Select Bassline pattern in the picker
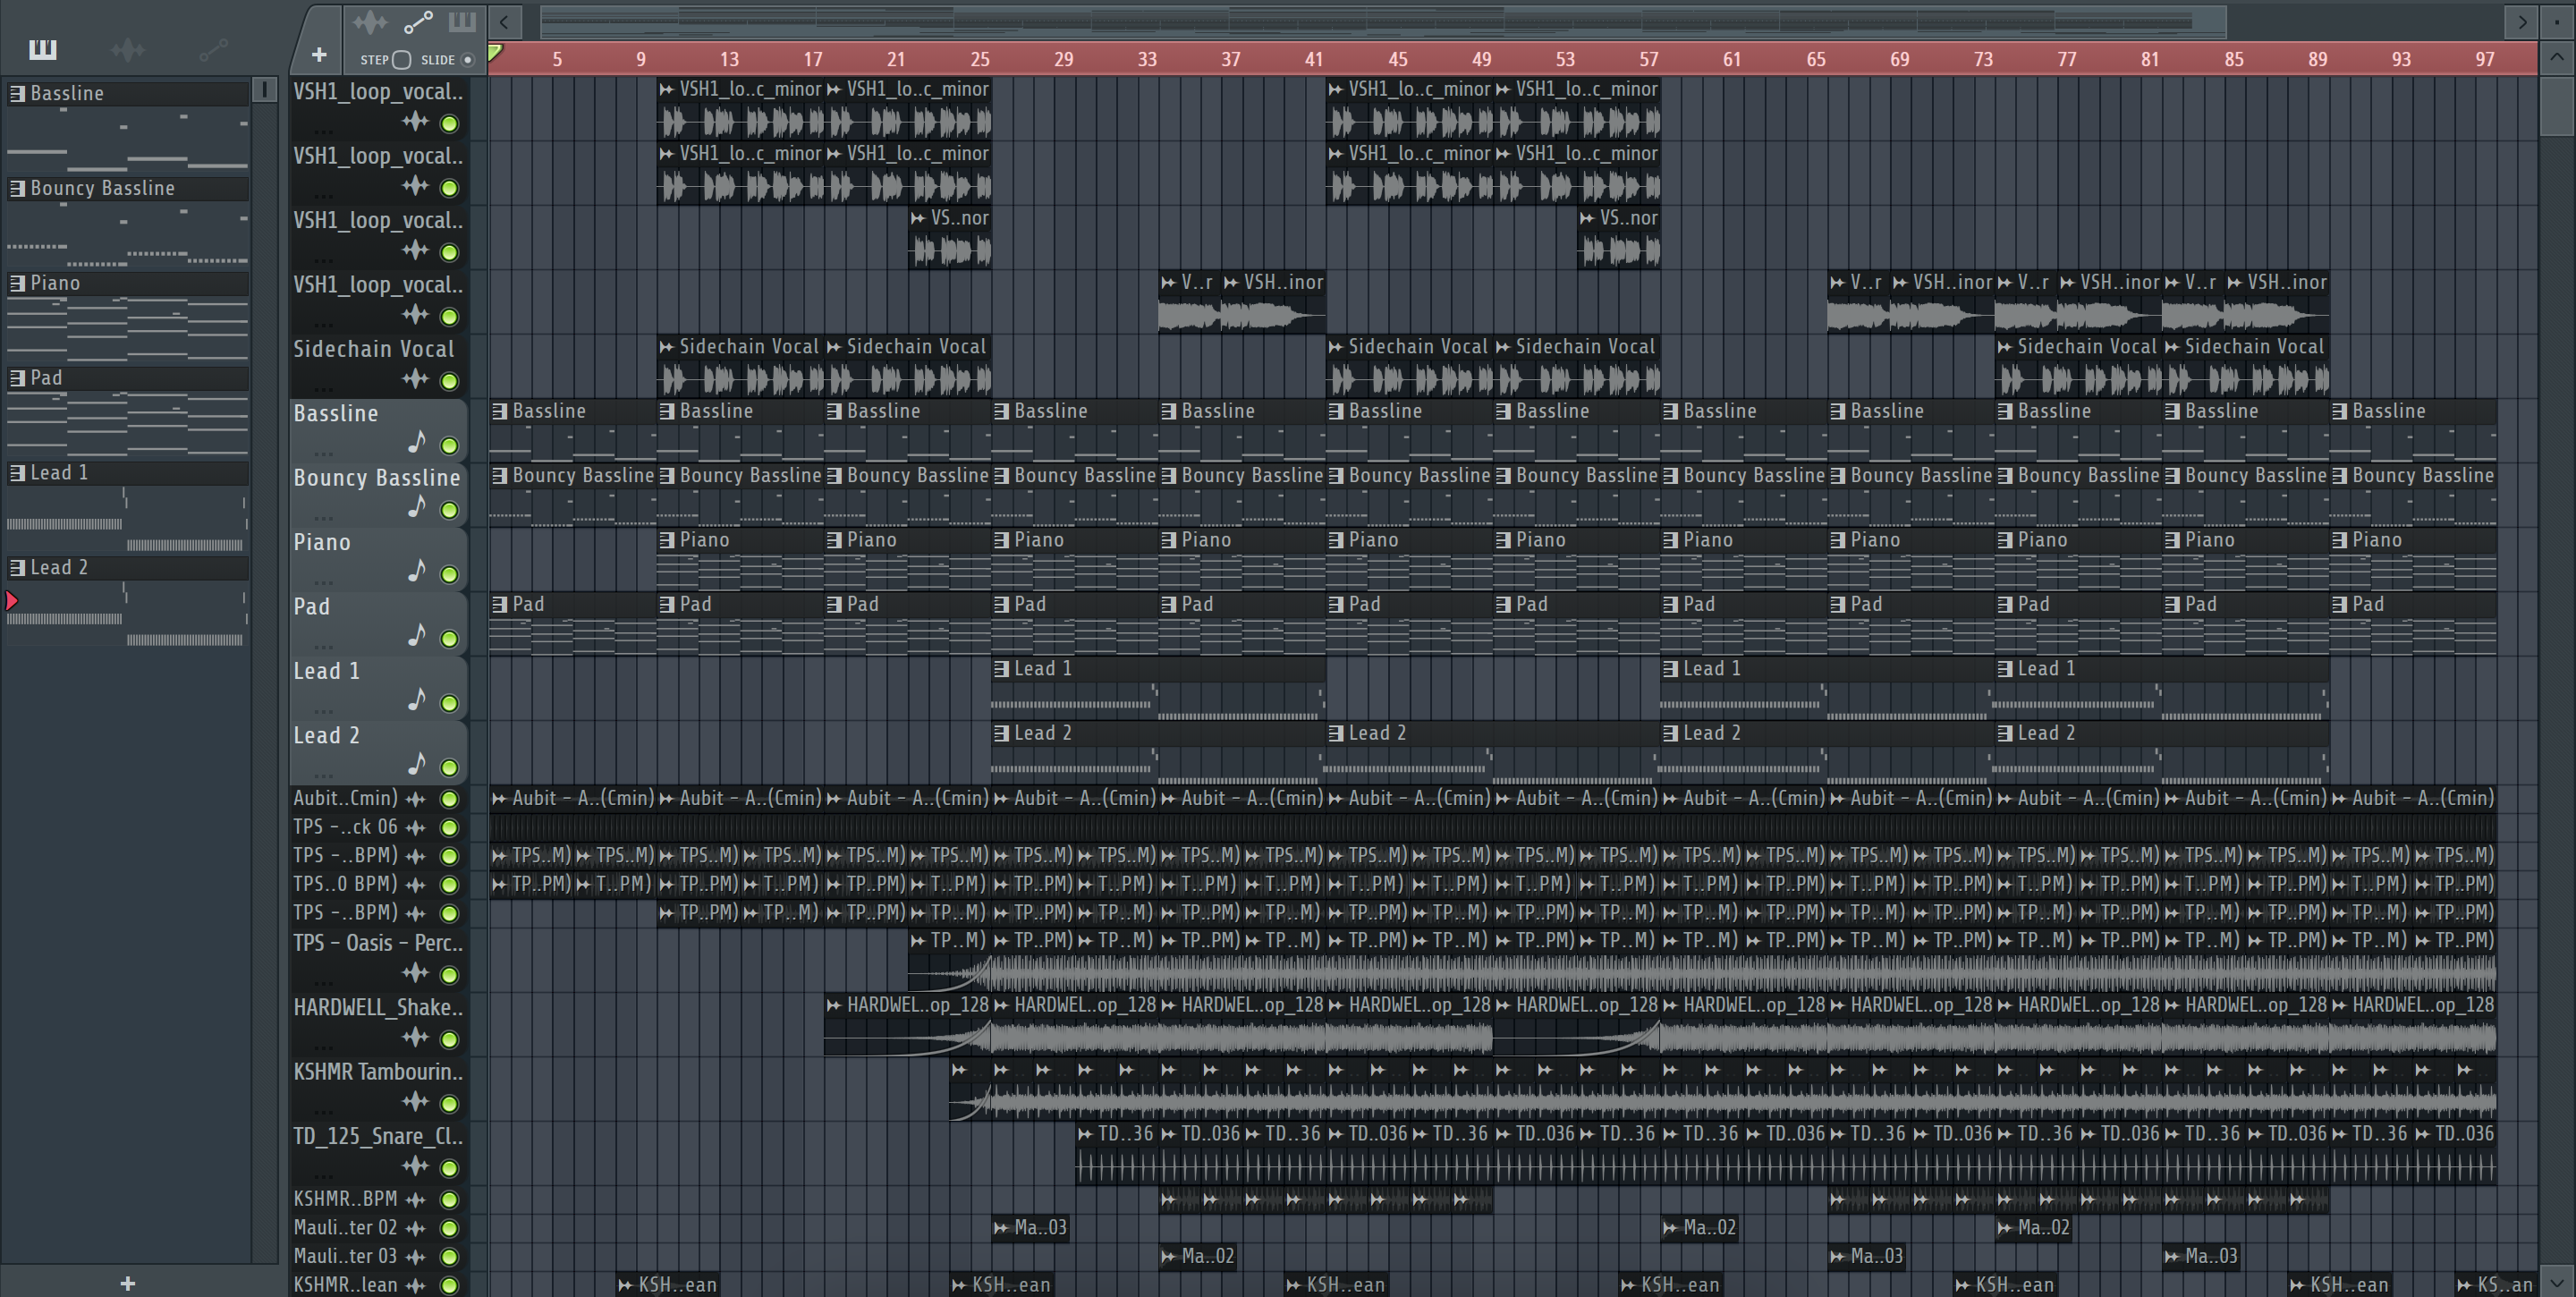 point(128,93)
